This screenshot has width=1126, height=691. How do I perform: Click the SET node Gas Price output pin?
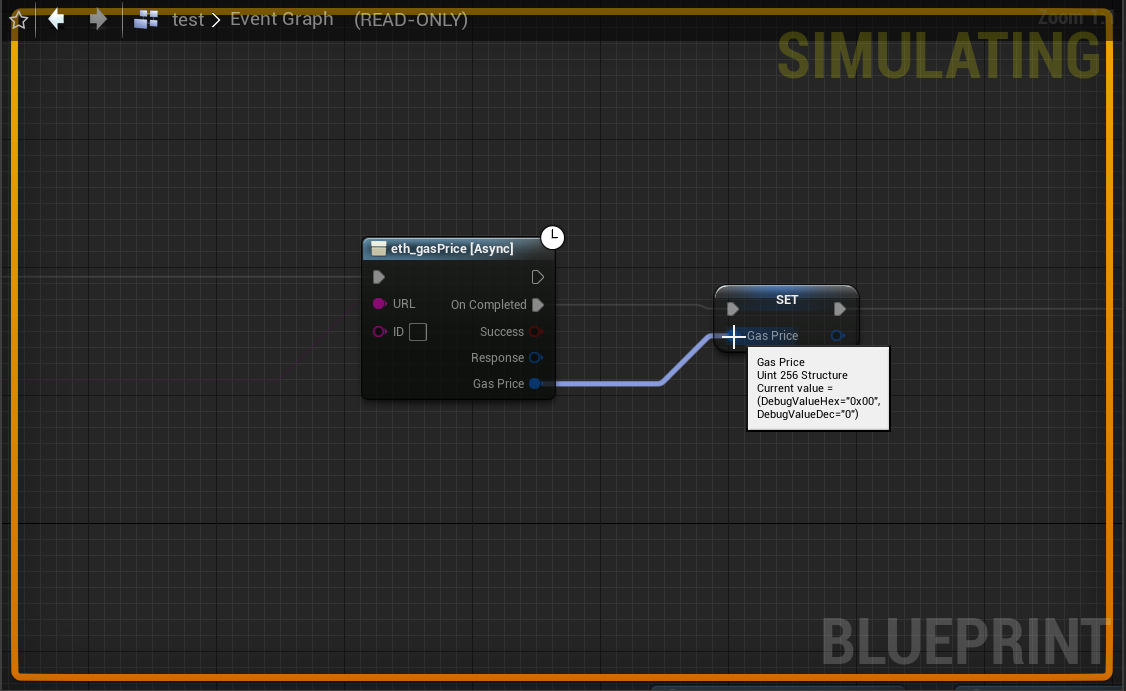coord(837,336)
